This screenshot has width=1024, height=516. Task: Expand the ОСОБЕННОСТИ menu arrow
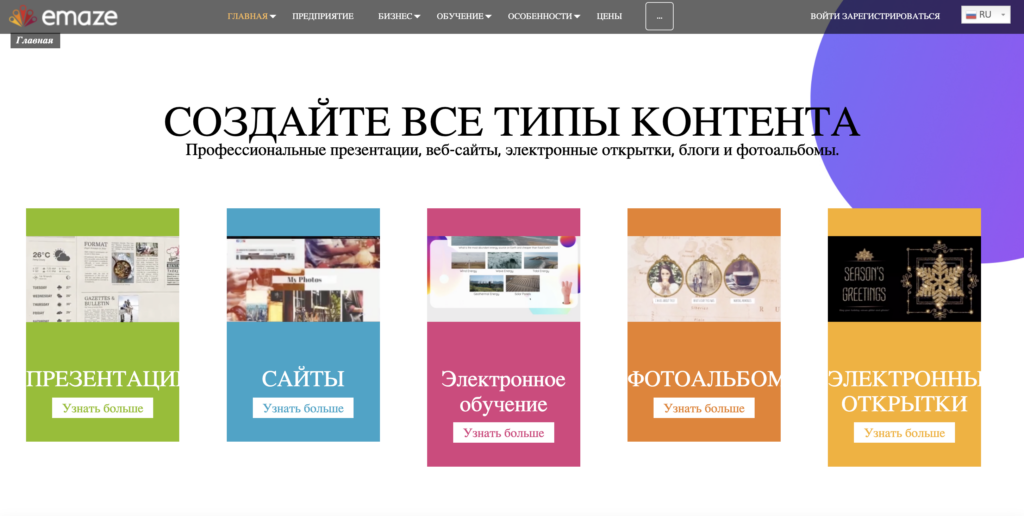coord(577,17)
